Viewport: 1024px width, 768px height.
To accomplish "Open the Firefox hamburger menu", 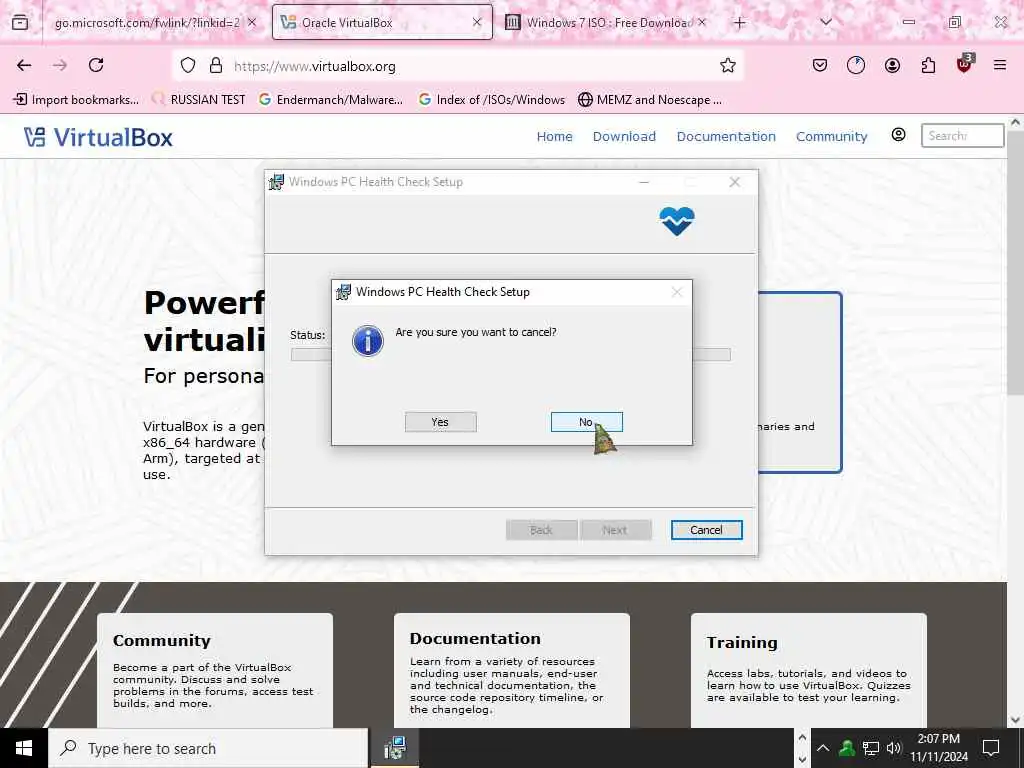I will click(1000, 65).
